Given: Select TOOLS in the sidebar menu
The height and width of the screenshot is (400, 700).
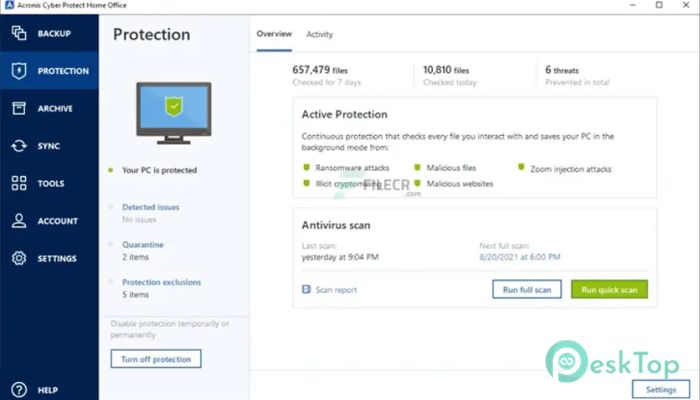Looking at the screenshot, I should pos(49,183).
